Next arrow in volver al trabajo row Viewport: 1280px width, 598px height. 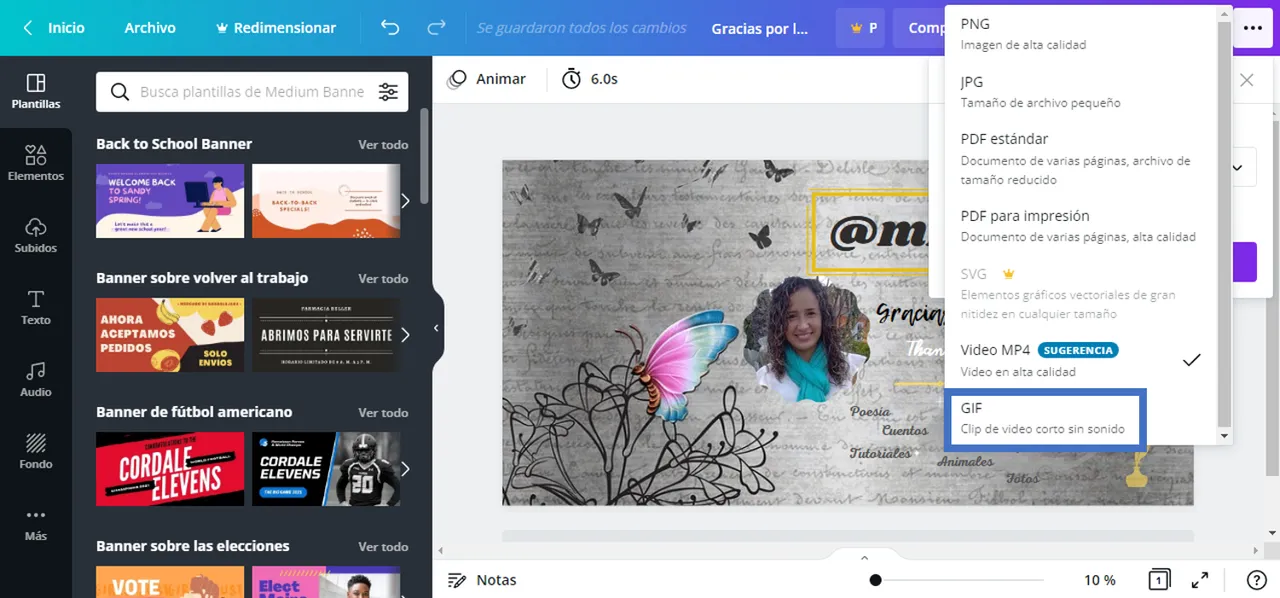coord(405,335)
